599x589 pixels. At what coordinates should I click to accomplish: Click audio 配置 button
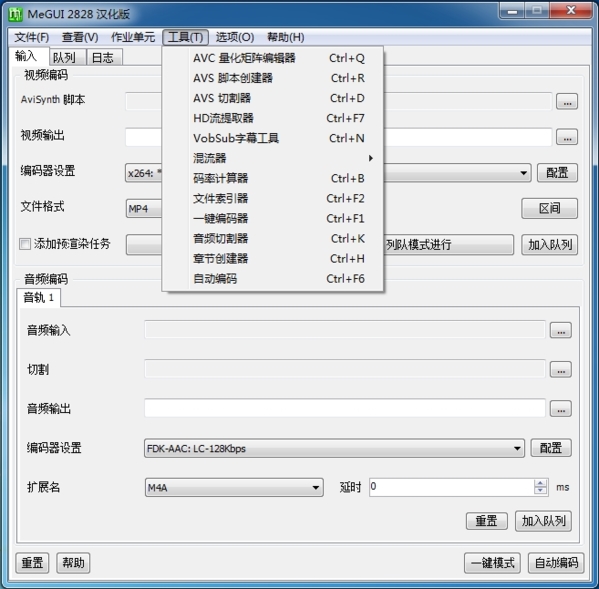click(x=551, y=448)
